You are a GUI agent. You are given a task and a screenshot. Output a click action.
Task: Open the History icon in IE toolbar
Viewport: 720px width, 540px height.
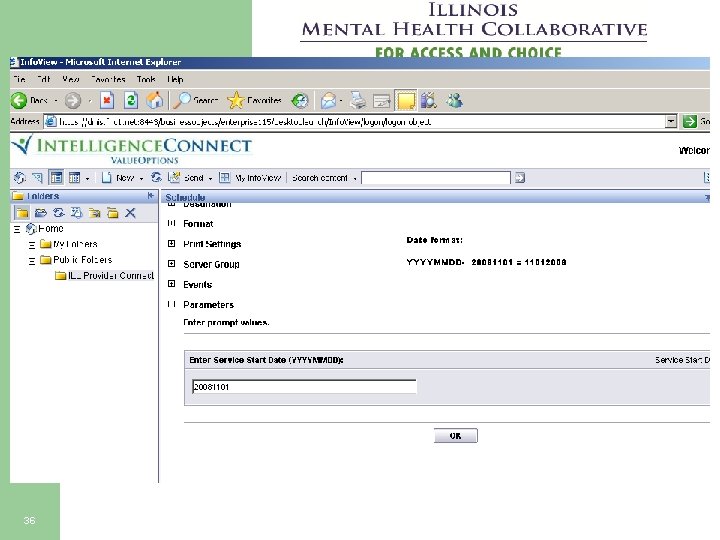300,100
